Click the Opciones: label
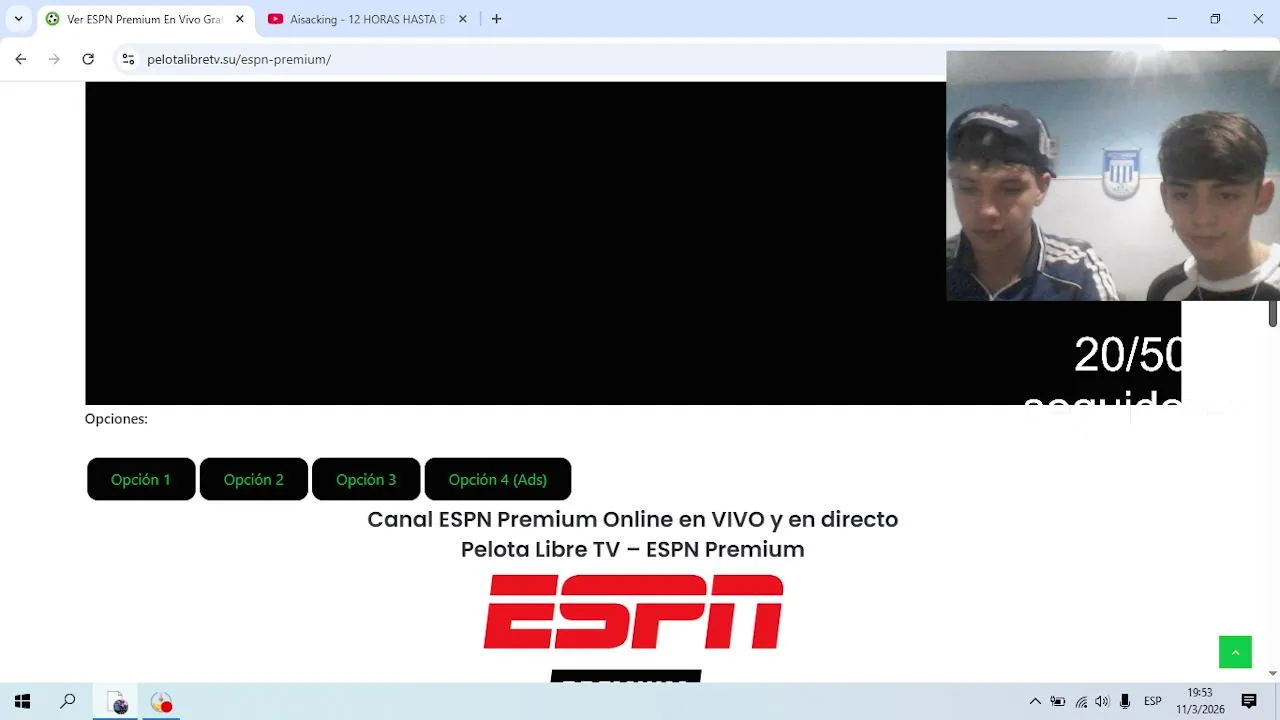 116,419
